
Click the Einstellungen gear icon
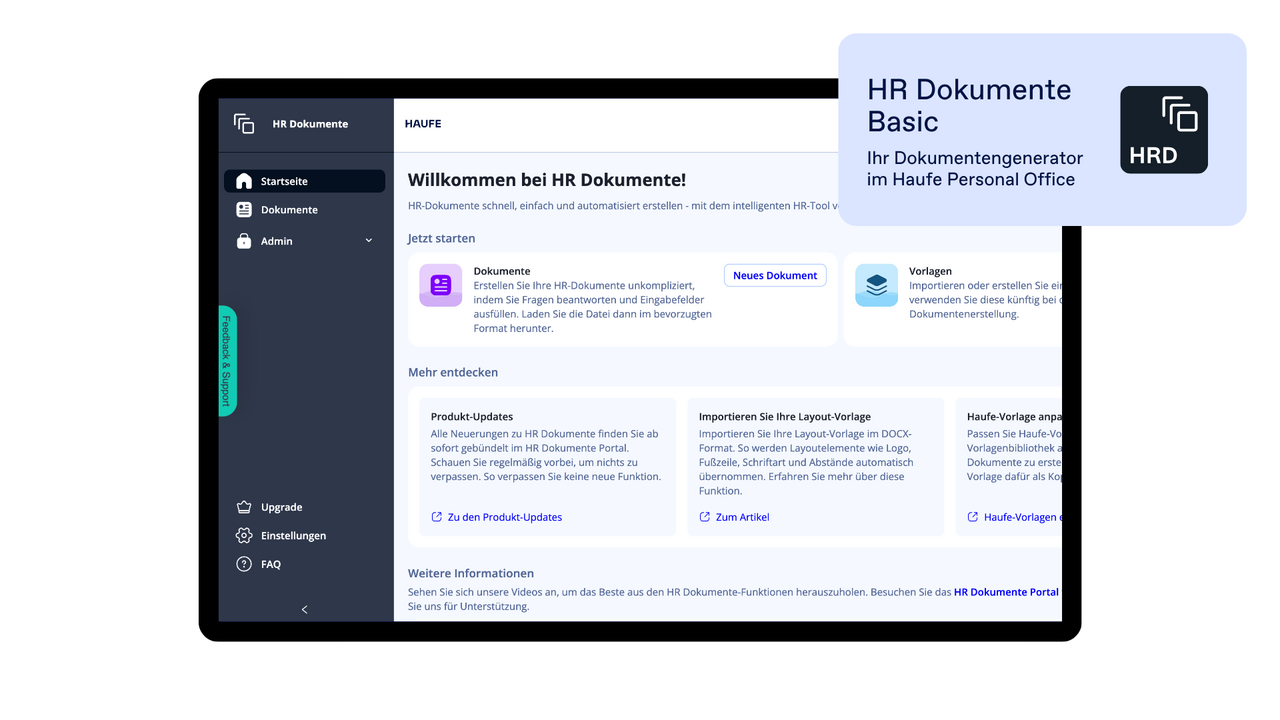244,535
